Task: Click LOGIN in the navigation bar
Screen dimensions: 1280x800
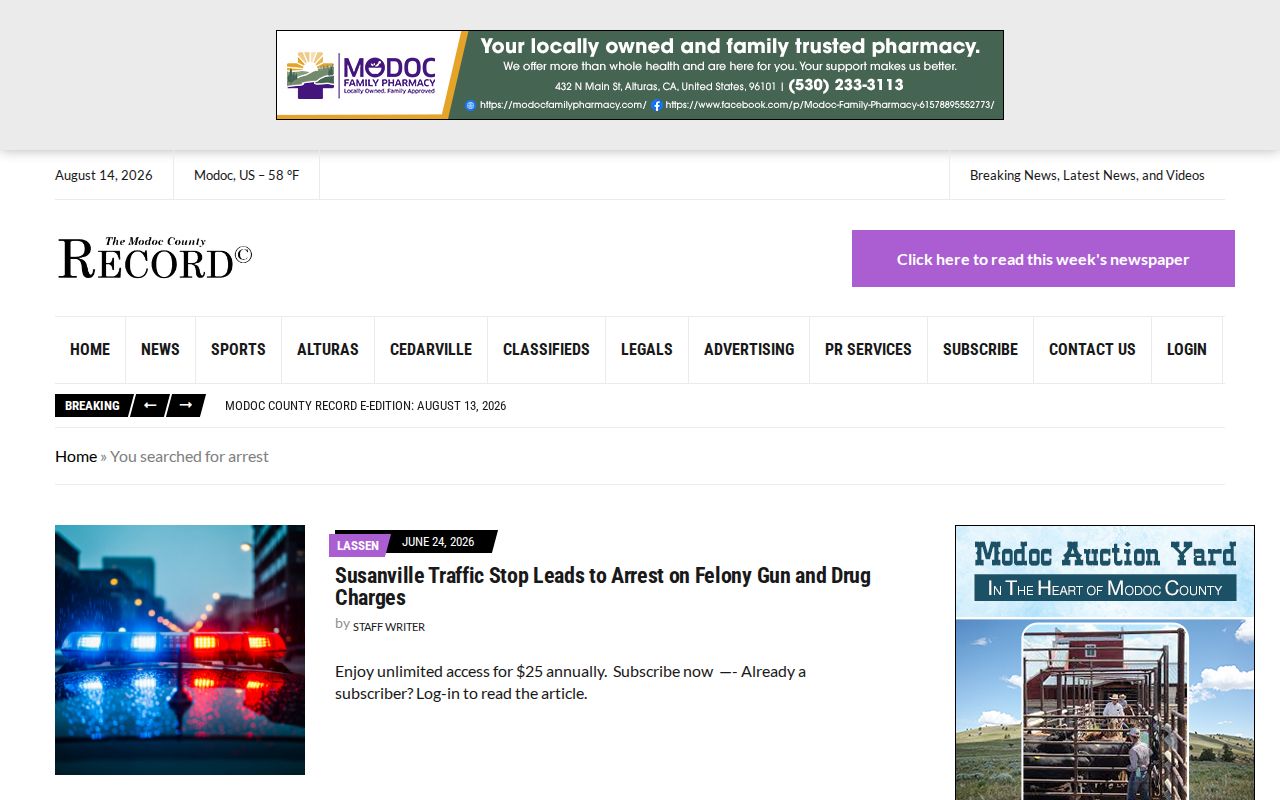Action: pyautogui.click(x=1187, y=349)
